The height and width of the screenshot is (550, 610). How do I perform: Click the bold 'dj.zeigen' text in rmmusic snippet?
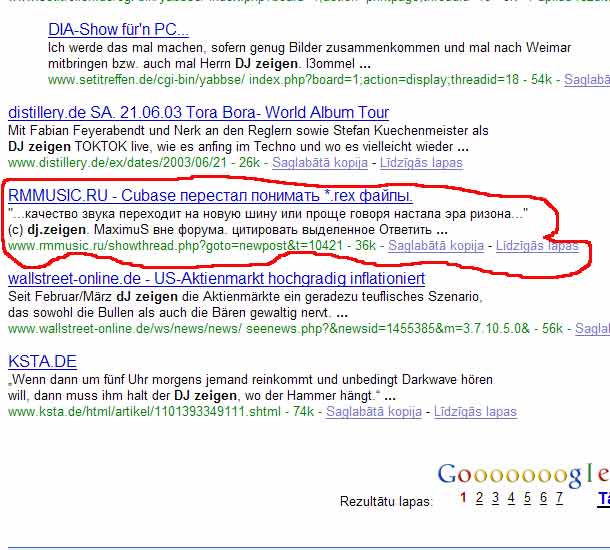(57, 229)
